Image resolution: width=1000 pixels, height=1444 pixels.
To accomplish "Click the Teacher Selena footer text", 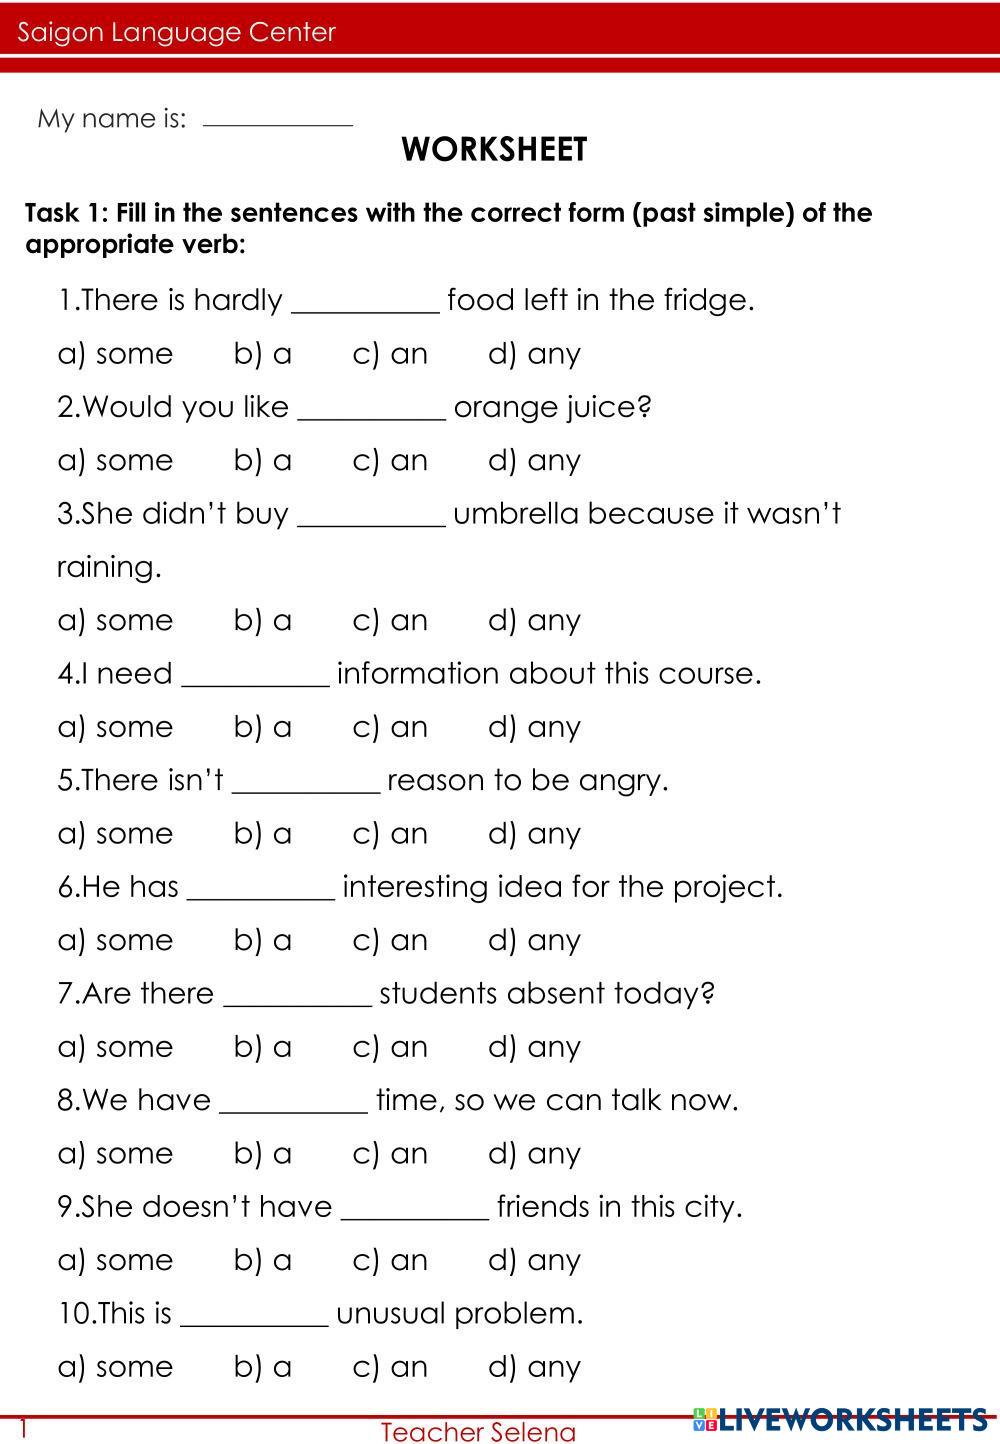I will pyautogui.click(x=478, y=1432).
